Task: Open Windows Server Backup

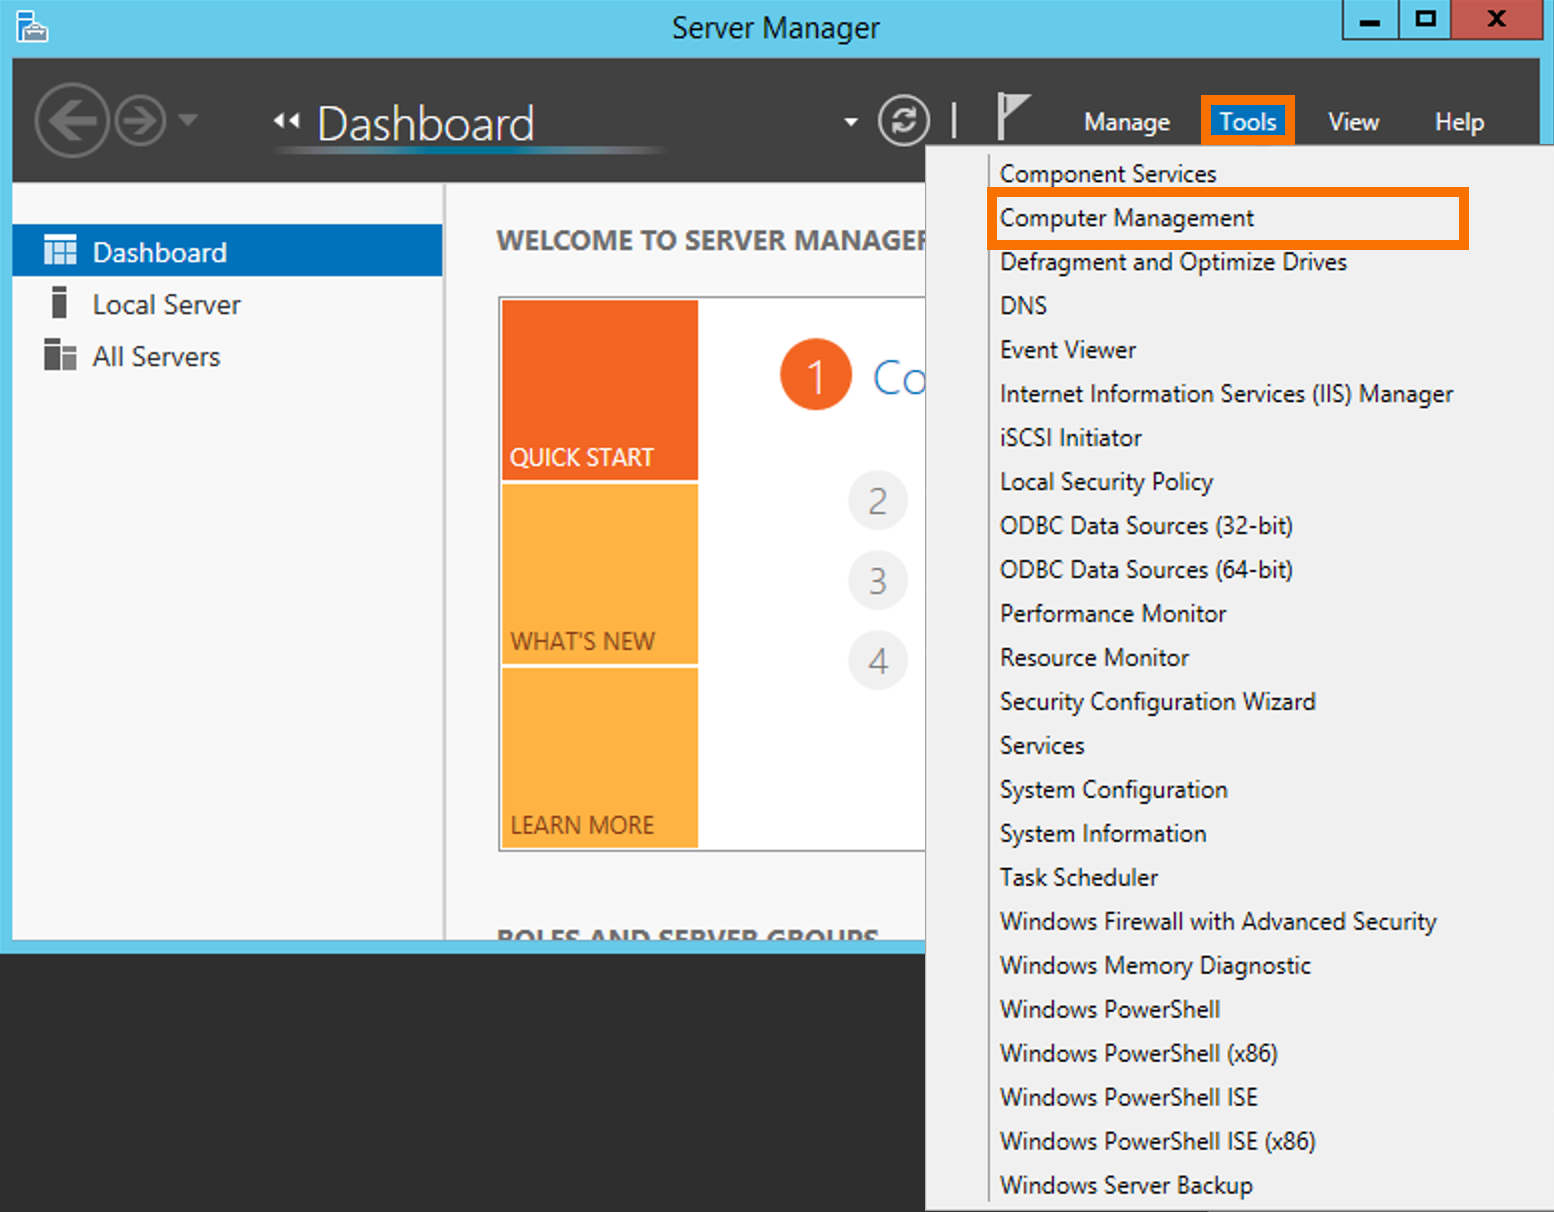Action: (1126, 1186)
